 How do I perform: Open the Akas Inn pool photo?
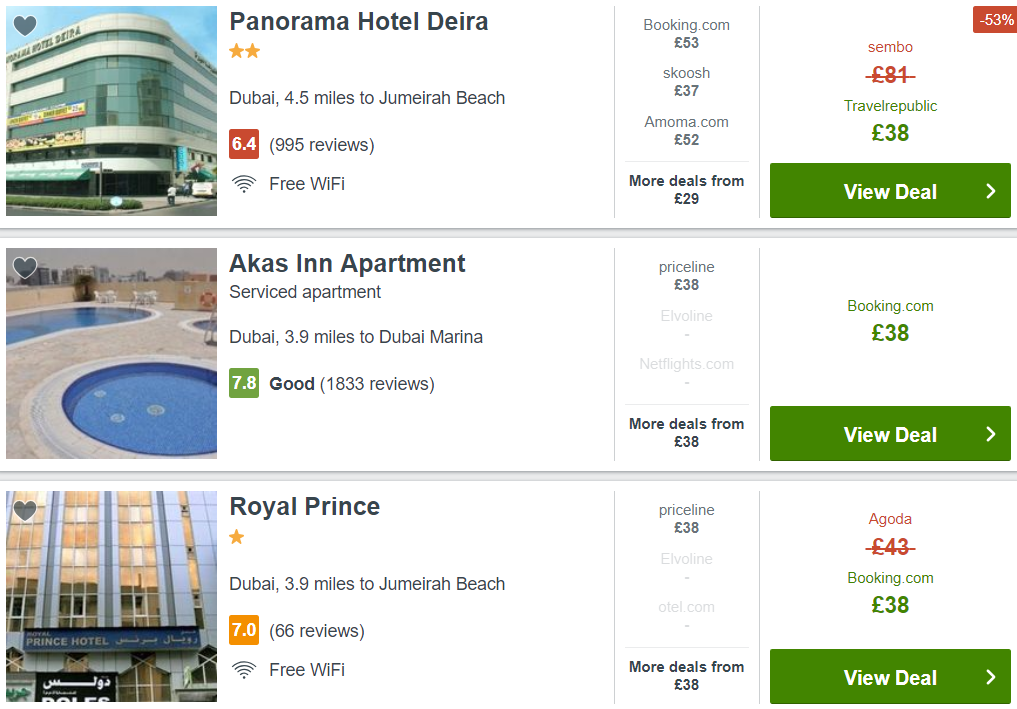tap(112, 354)
